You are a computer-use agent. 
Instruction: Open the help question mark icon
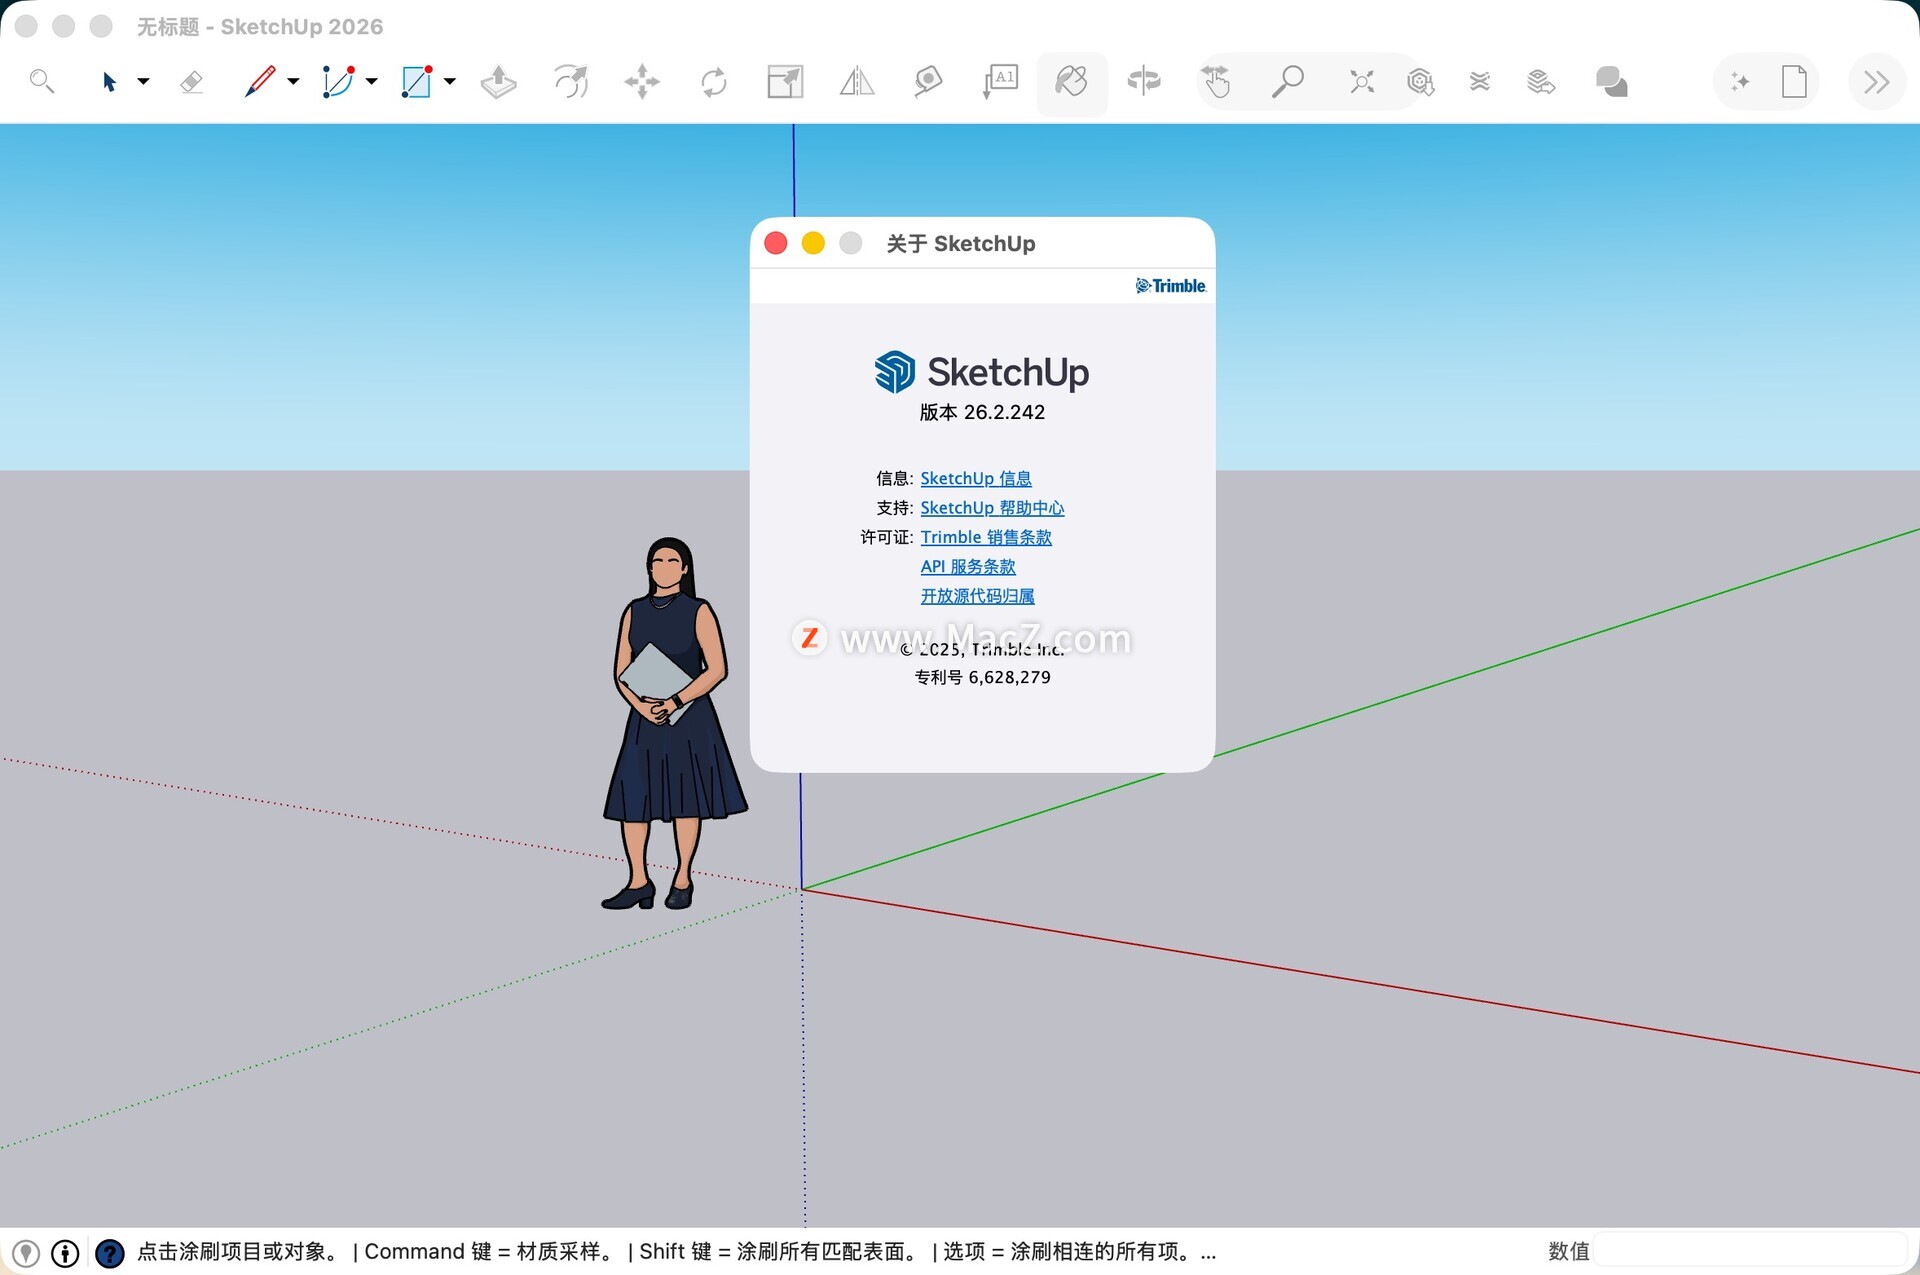coord(109,1253)
